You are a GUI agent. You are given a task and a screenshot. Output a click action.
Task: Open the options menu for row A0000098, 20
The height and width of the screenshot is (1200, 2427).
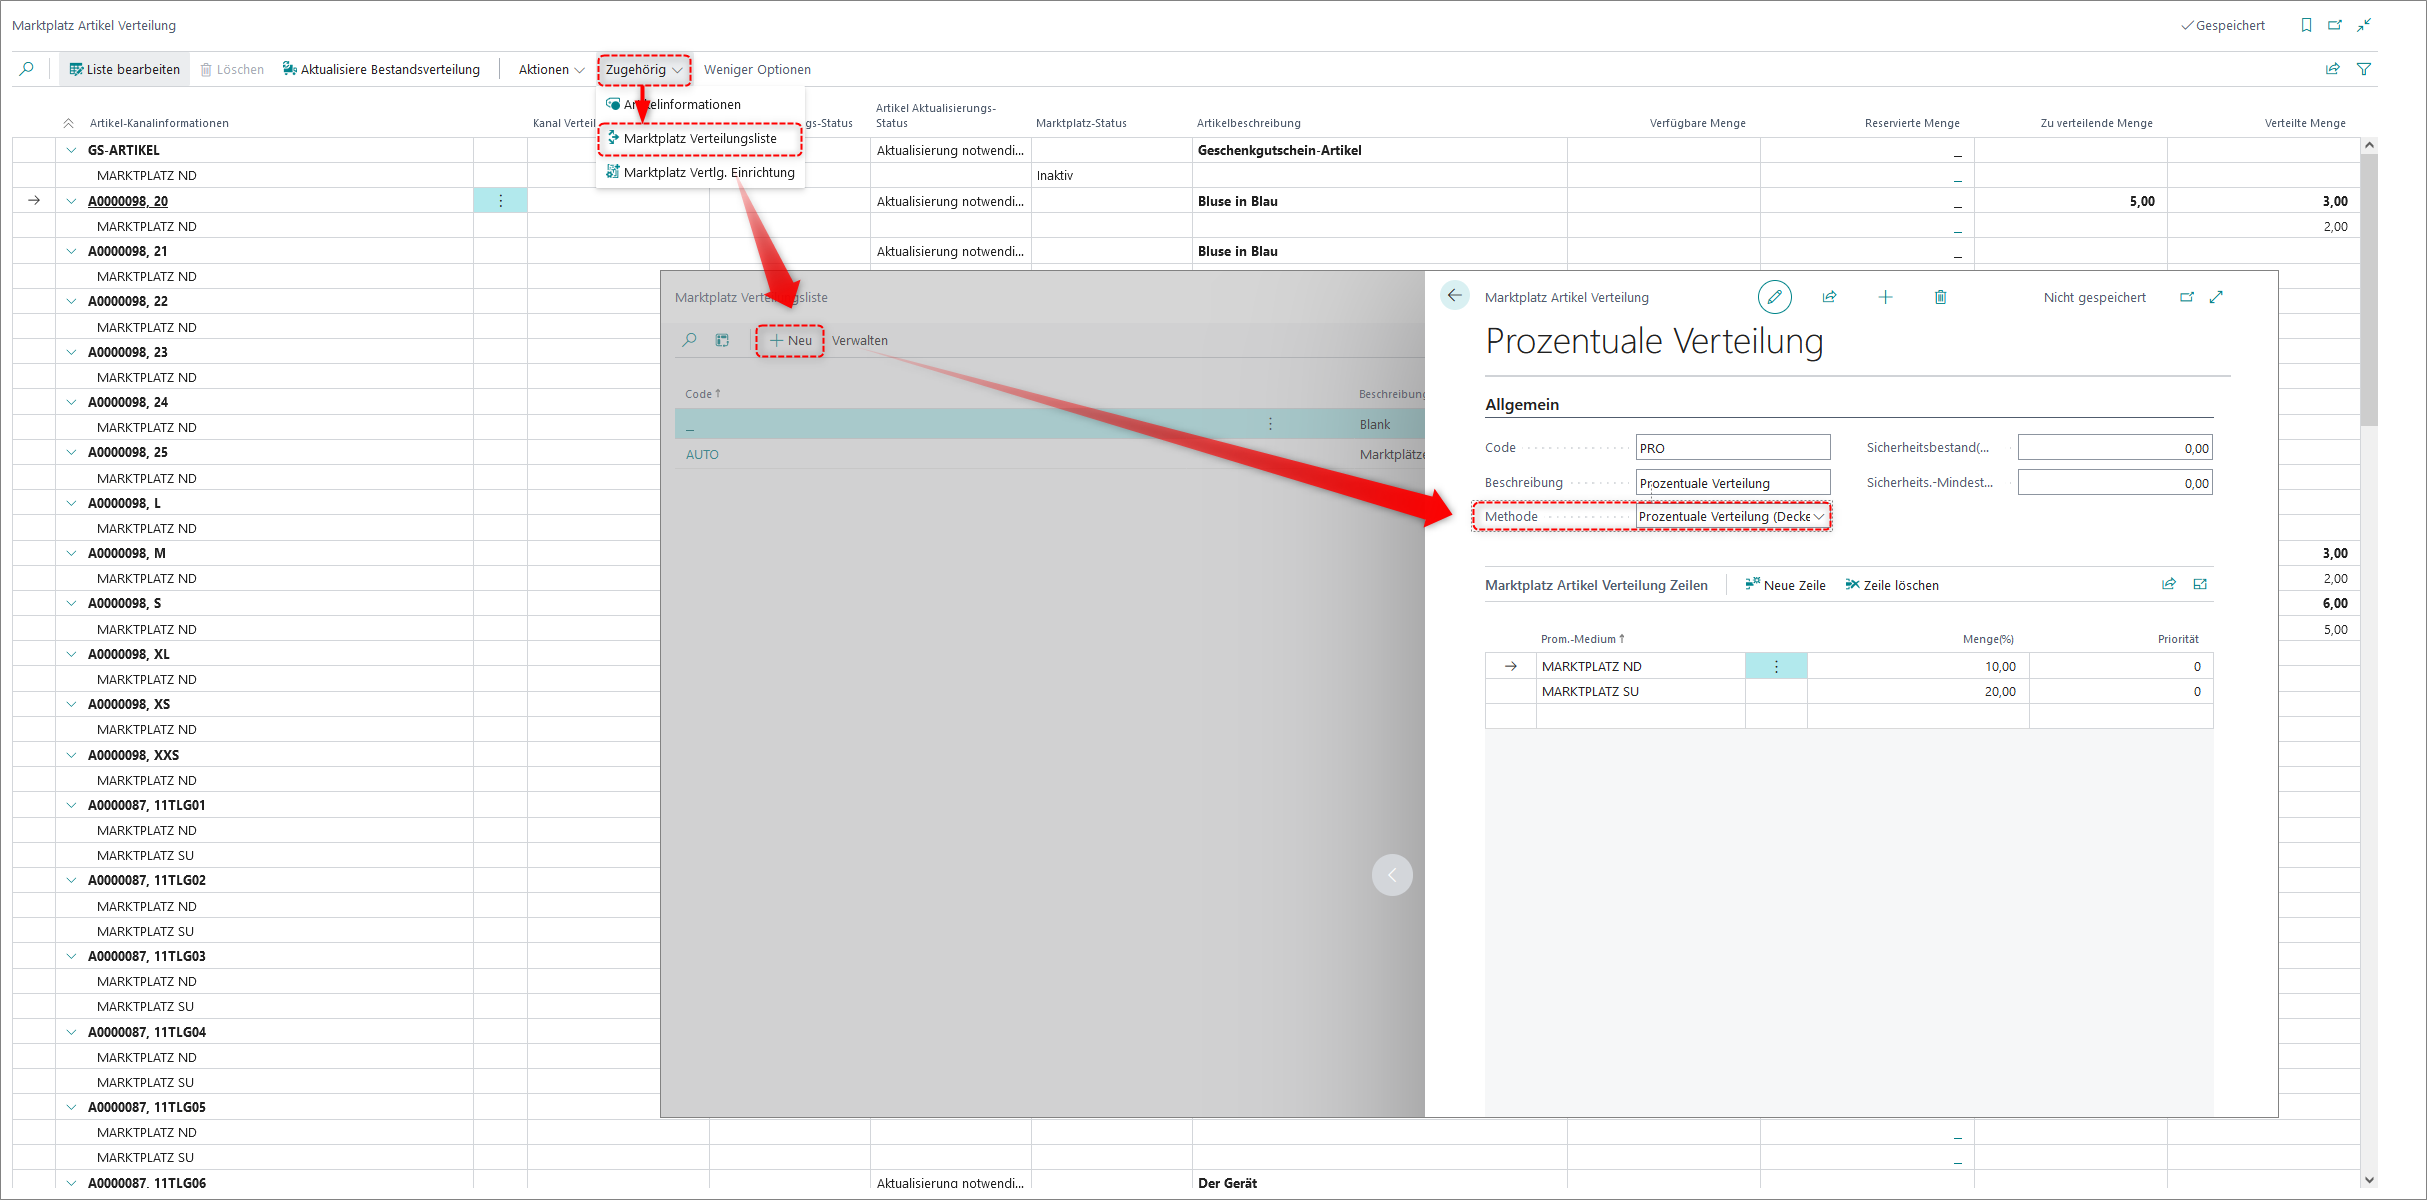(x=500, y=201)
